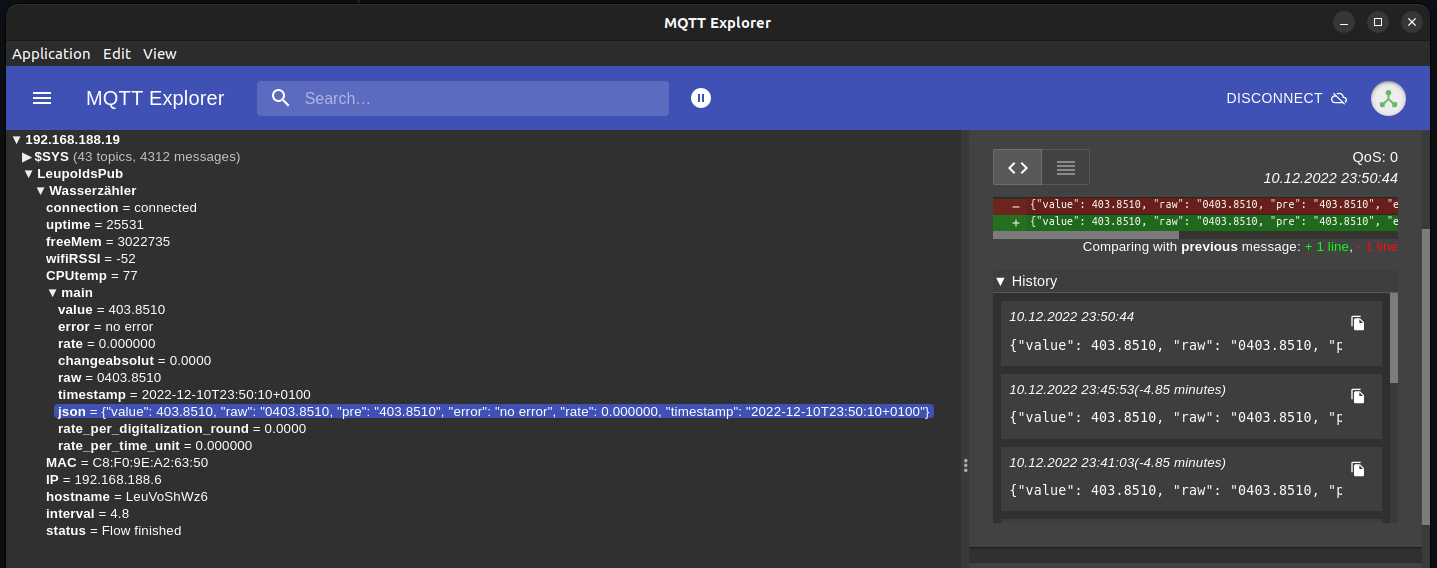
Task: Click the green added diff line
Action: [1195, 222]
